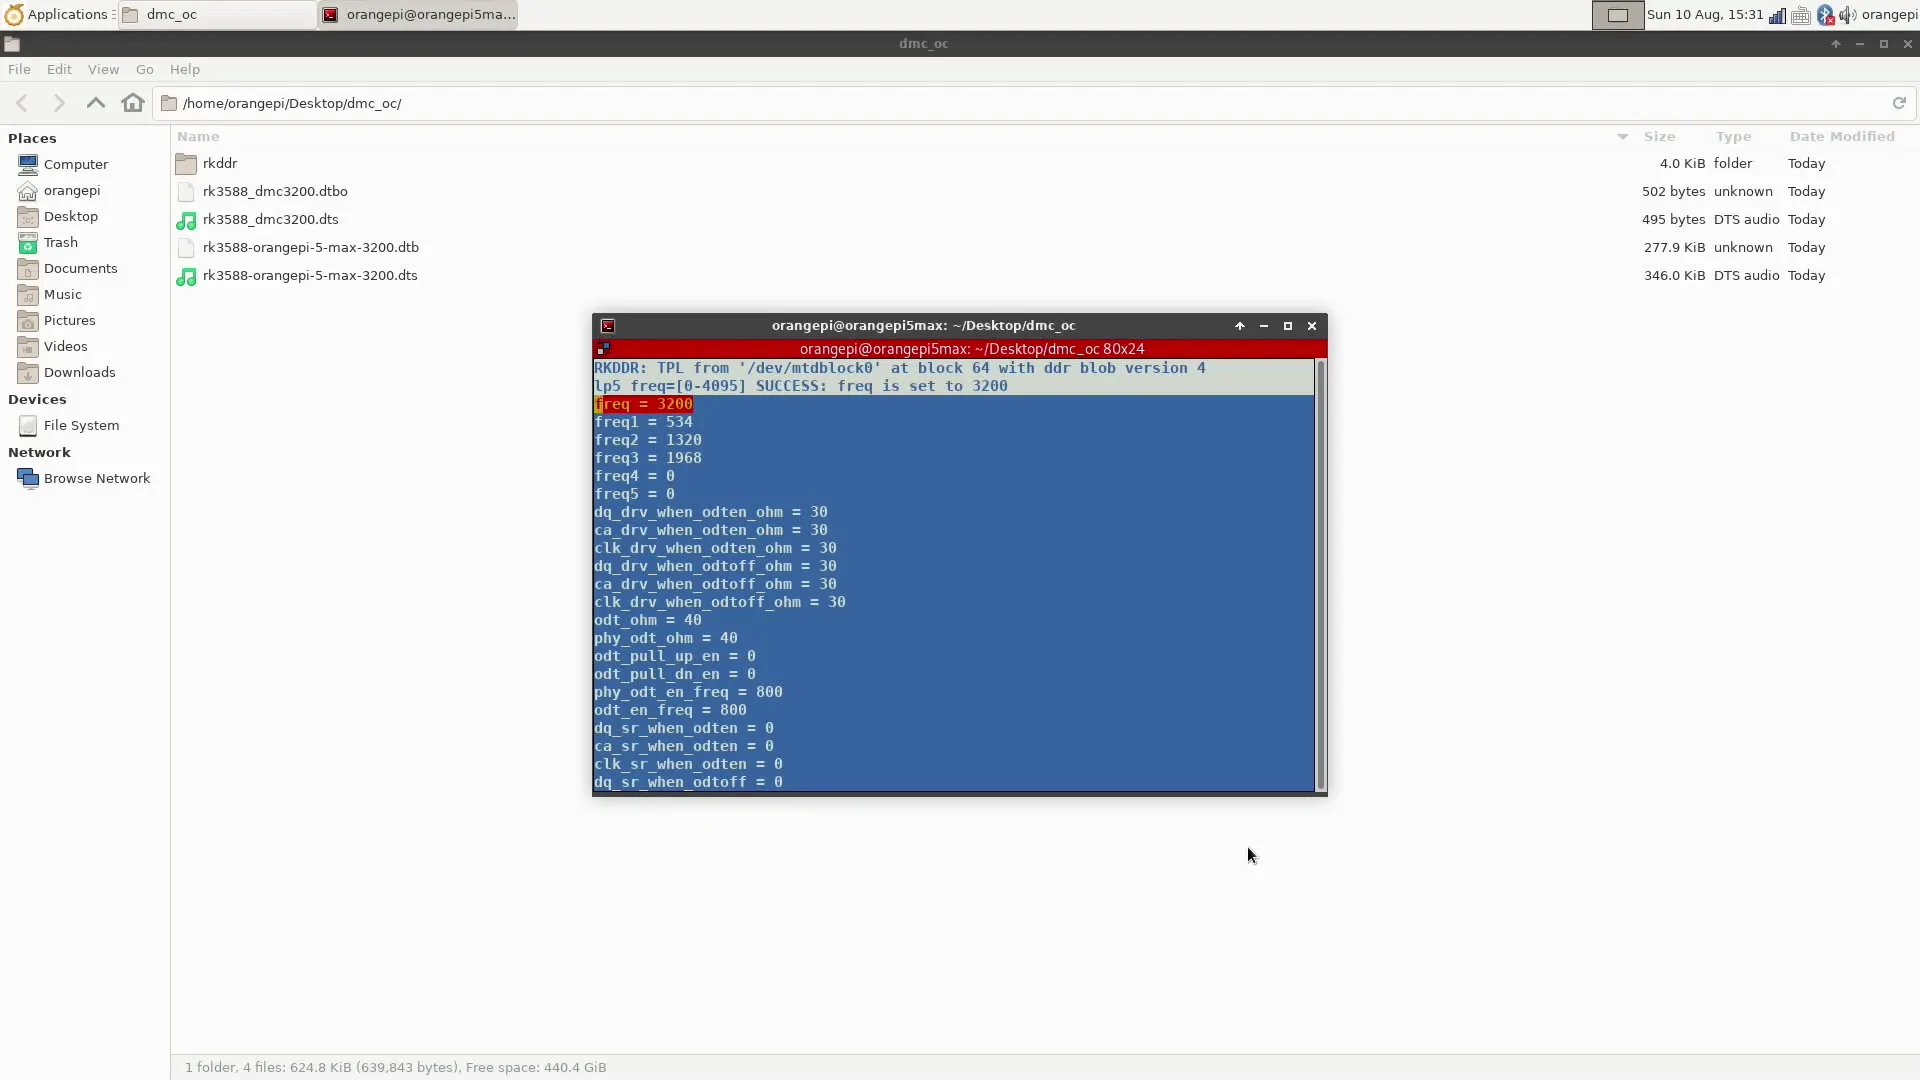The image size is (1920, 1080).
Task: Click the volume icon in system tray
Action: (1847, 15)
